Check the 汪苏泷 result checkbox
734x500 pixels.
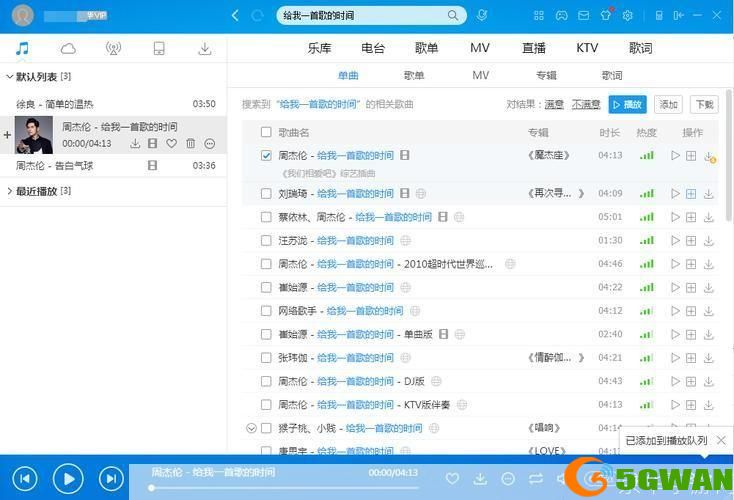coord(266,241)
